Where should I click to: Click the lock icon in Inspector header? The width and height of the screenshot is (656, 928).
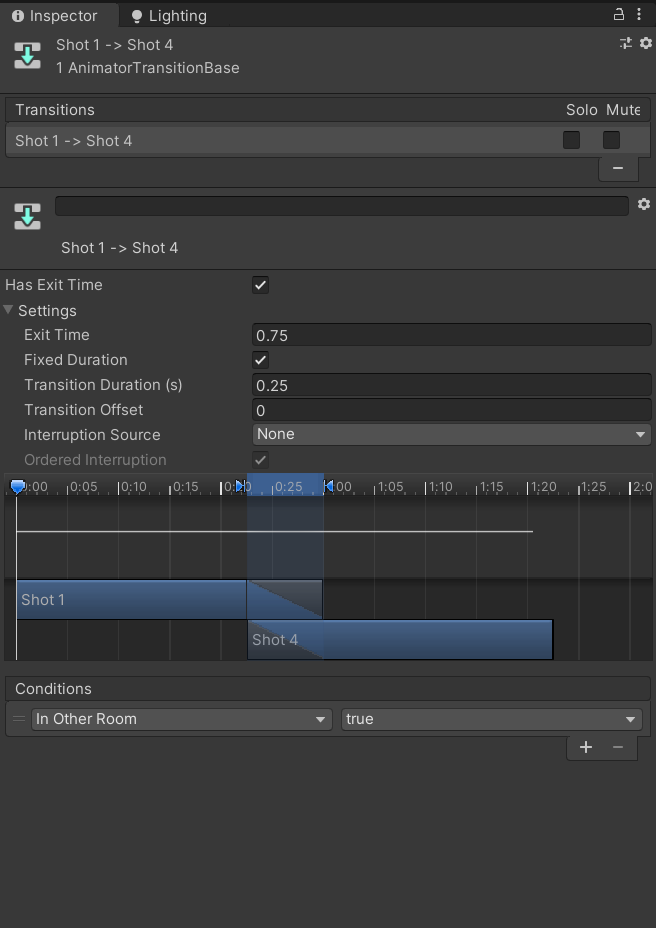[x=619, y=15]
